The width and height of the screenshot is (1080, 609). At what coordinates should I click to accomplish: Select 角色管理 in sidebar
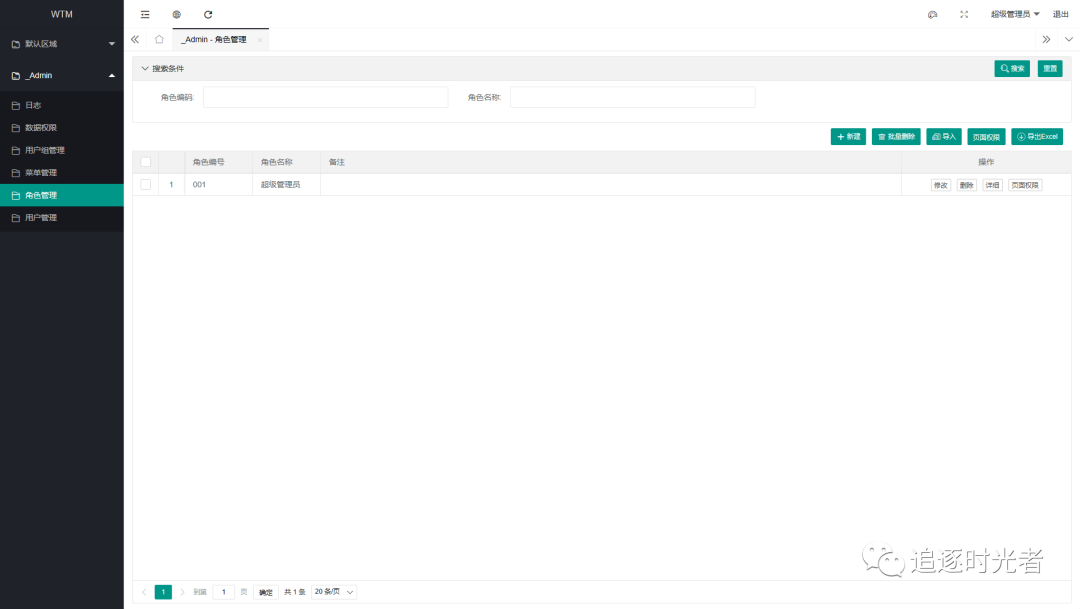coord(62,196)
